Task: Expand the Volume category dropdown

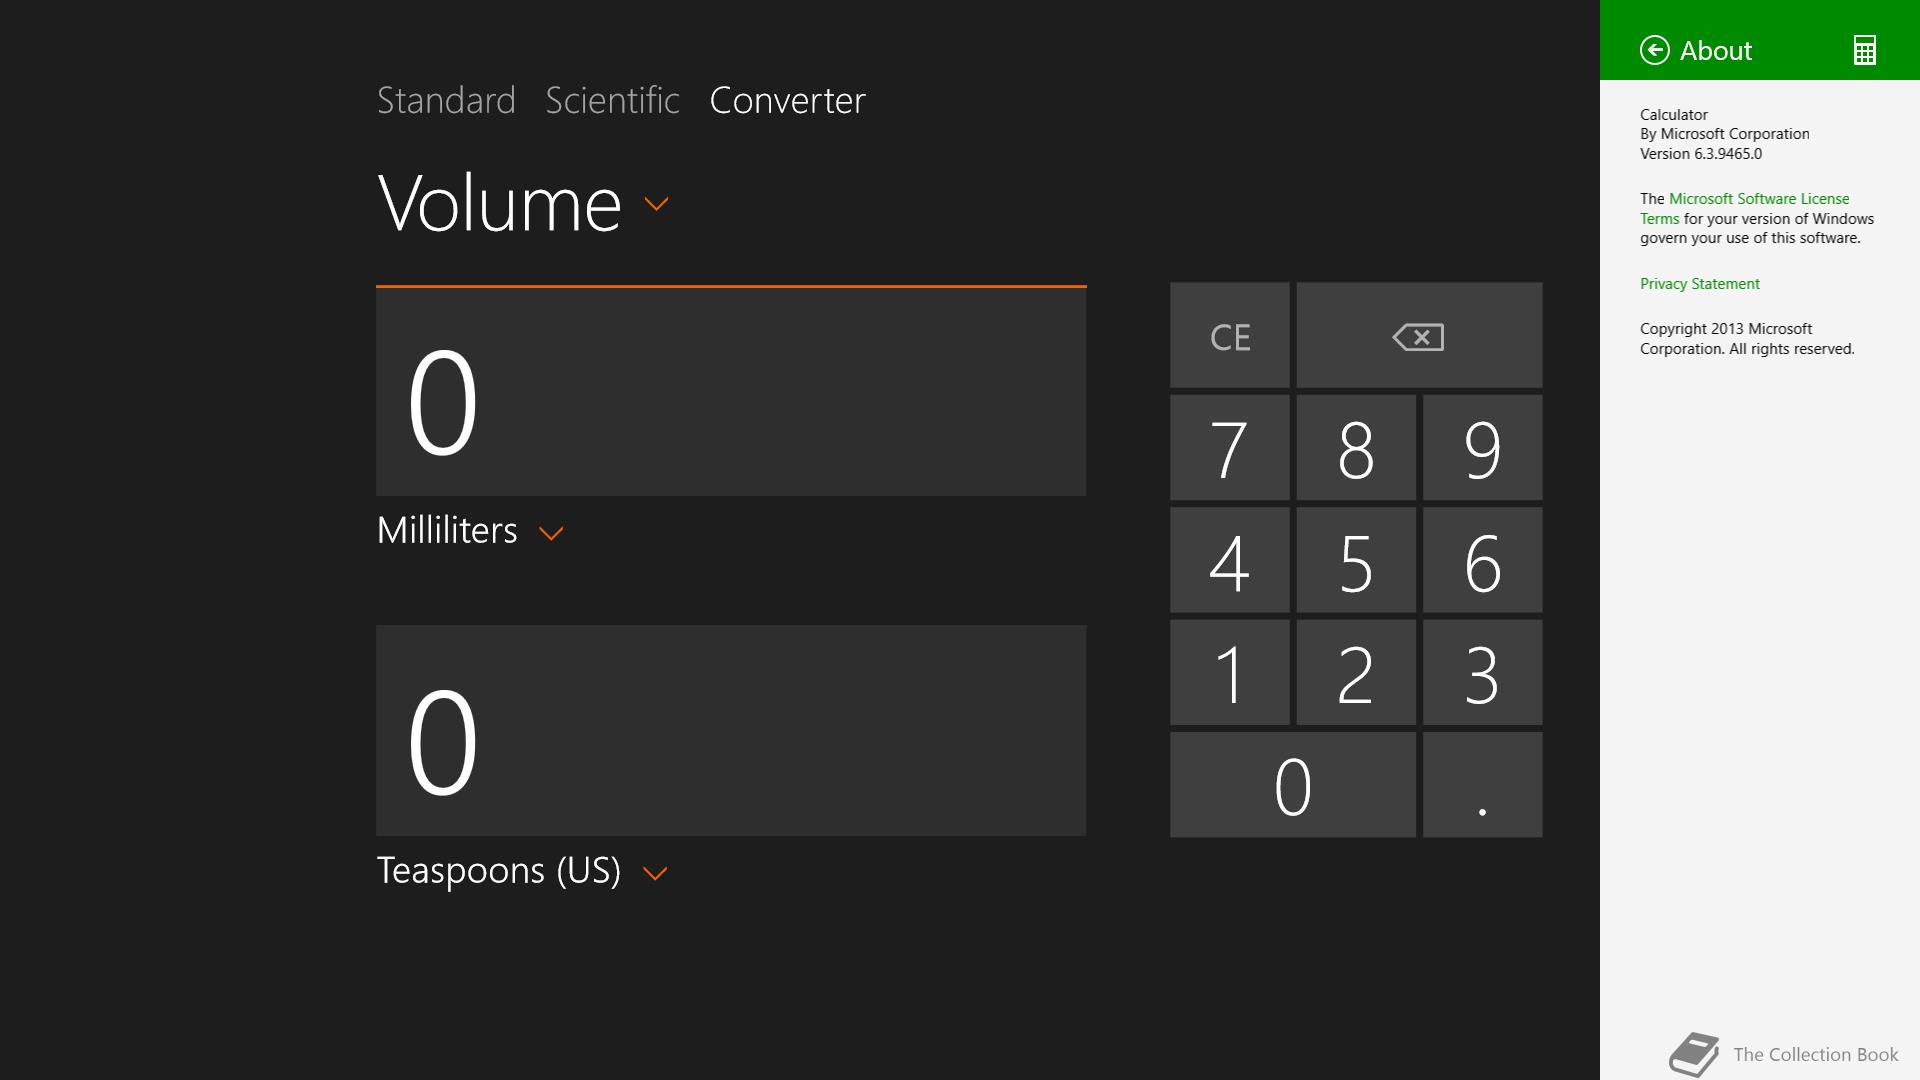Action: [656, 204]
